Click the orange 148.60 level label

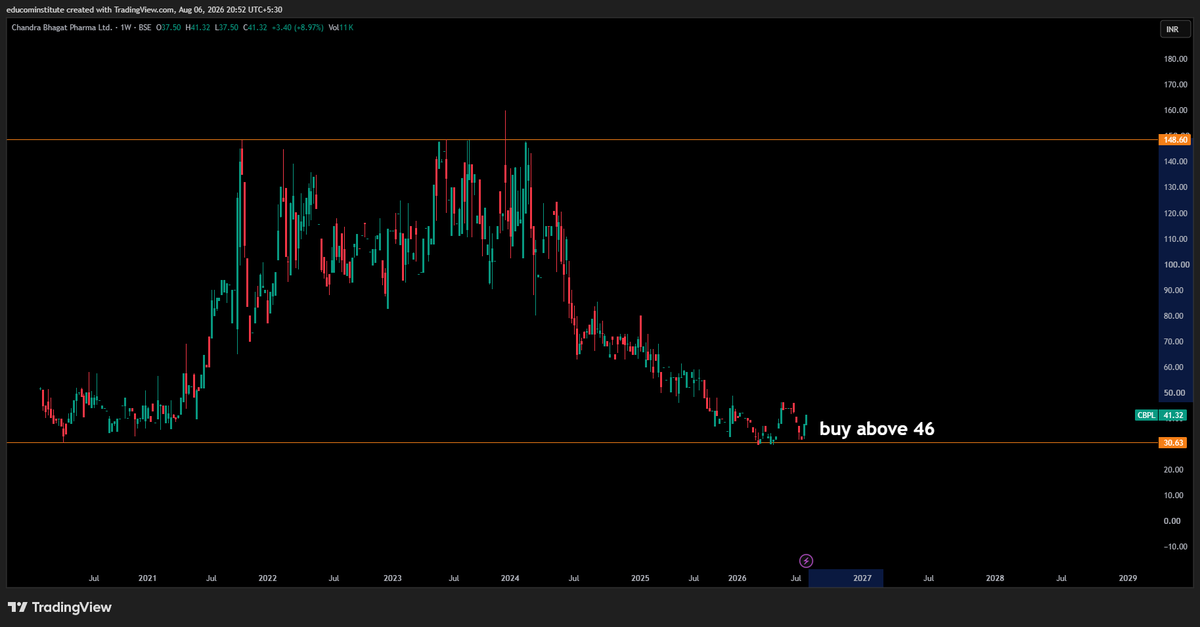tap(1174, 139)
